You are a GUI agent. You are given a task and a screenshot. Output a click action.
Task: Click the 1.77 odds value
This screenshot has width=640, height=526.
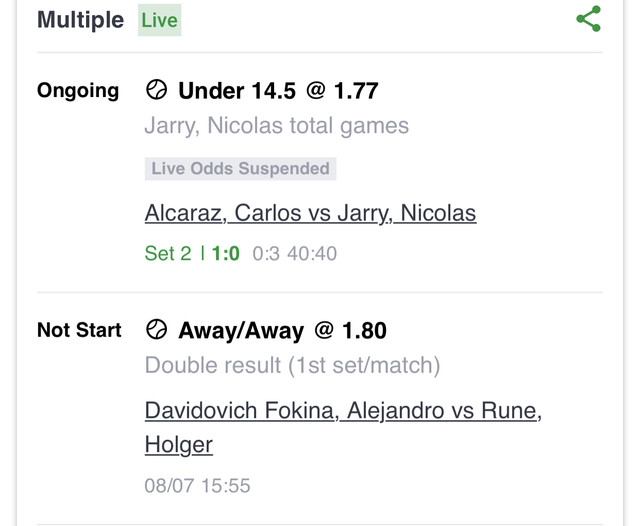click(x=356, y=91)
